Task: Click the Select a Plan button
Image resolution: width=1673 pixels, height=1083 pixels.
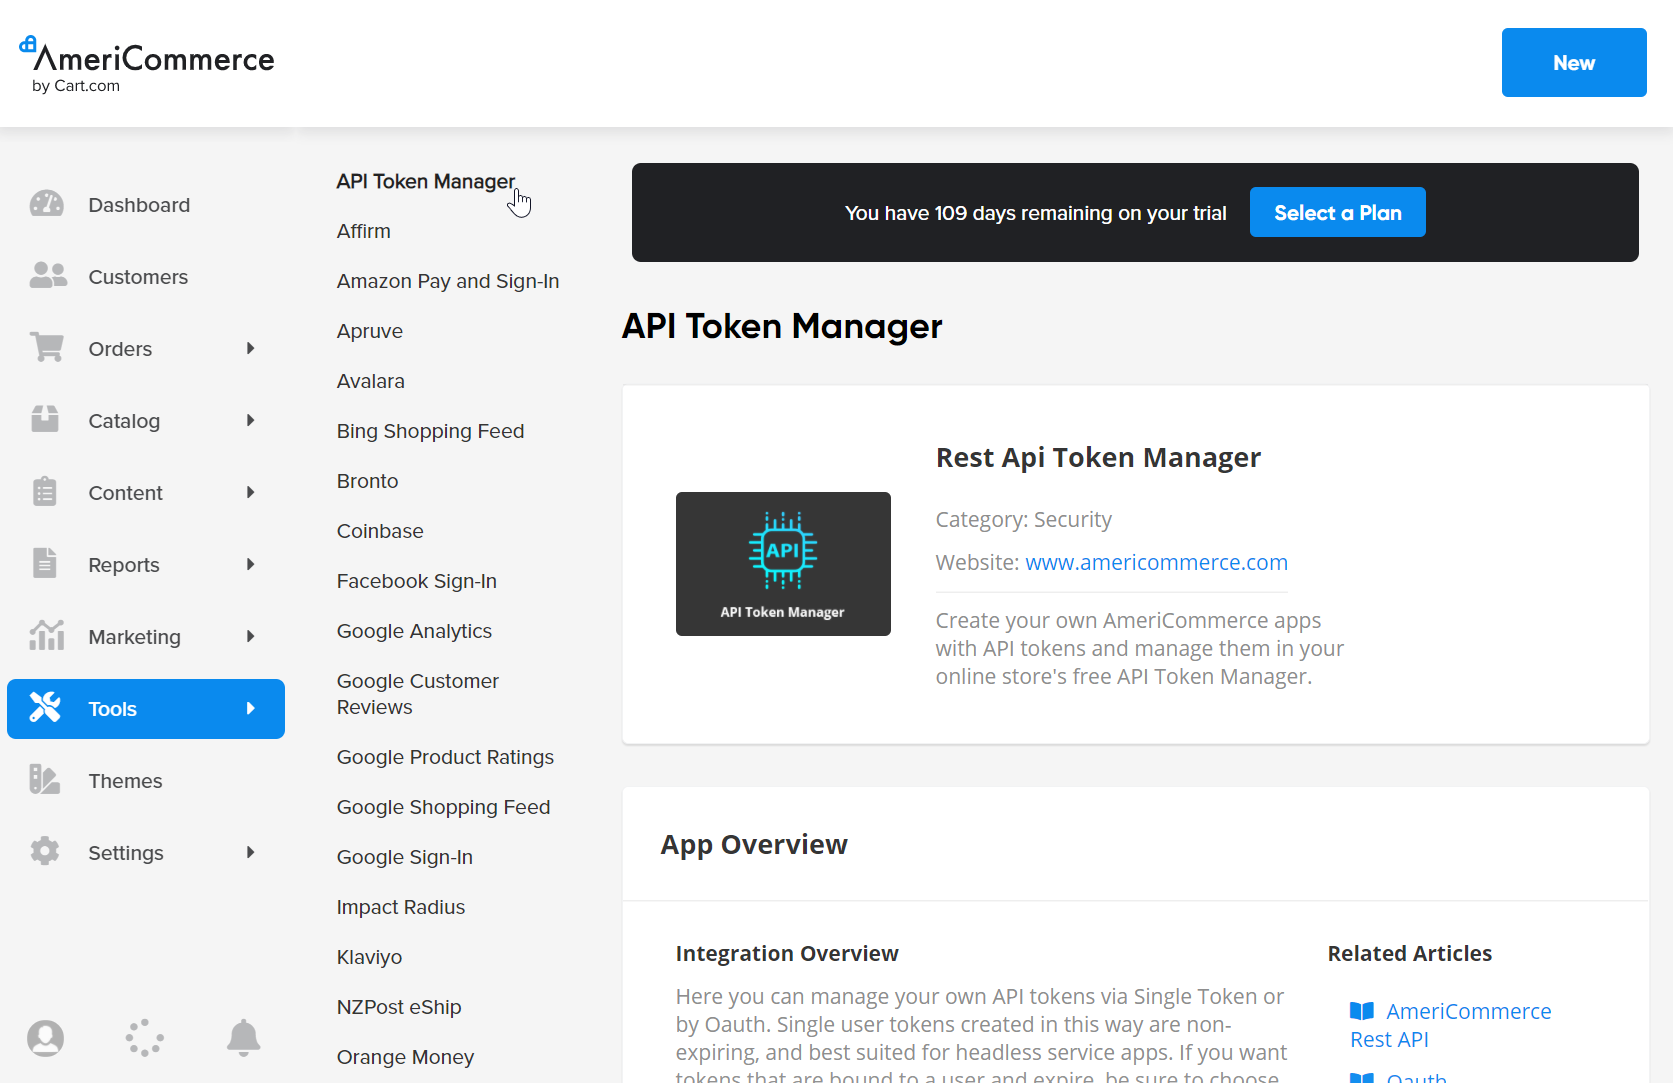Action: click(x=1338, y=212)
